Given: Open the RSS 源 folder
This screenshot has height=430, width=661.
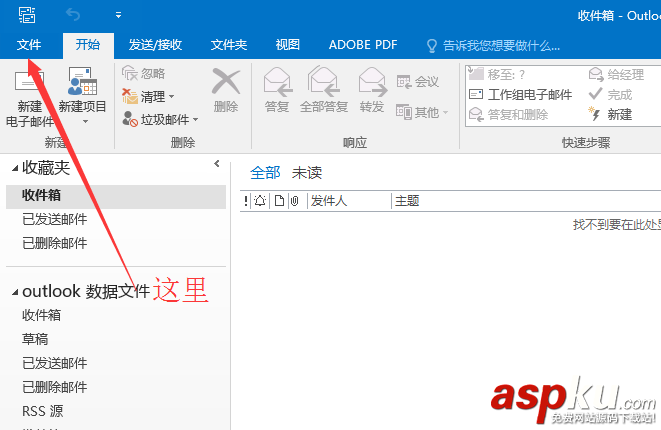Looking at the screenshot, I should [x=43, y=411].
